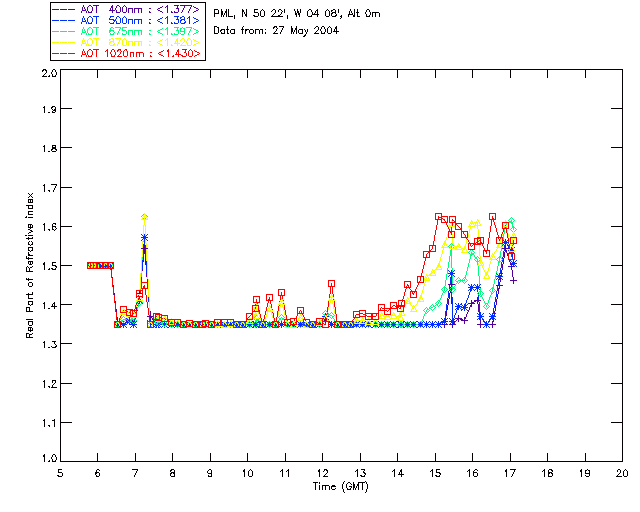Click the x-axis label 16
Image resolution: width=640 pixels, height=512 pixels.
472,473
